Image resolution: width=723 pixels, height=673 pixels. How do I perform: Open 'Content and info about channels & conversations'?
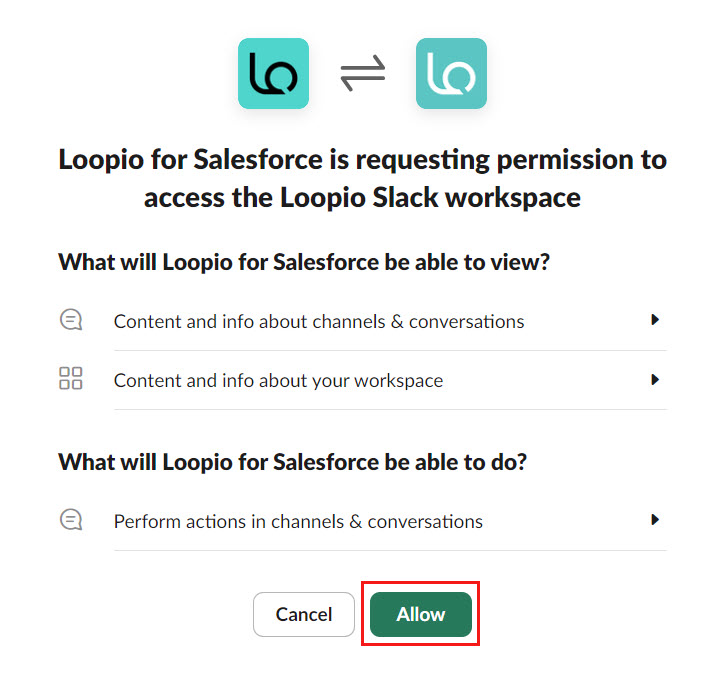coord(319,321)
